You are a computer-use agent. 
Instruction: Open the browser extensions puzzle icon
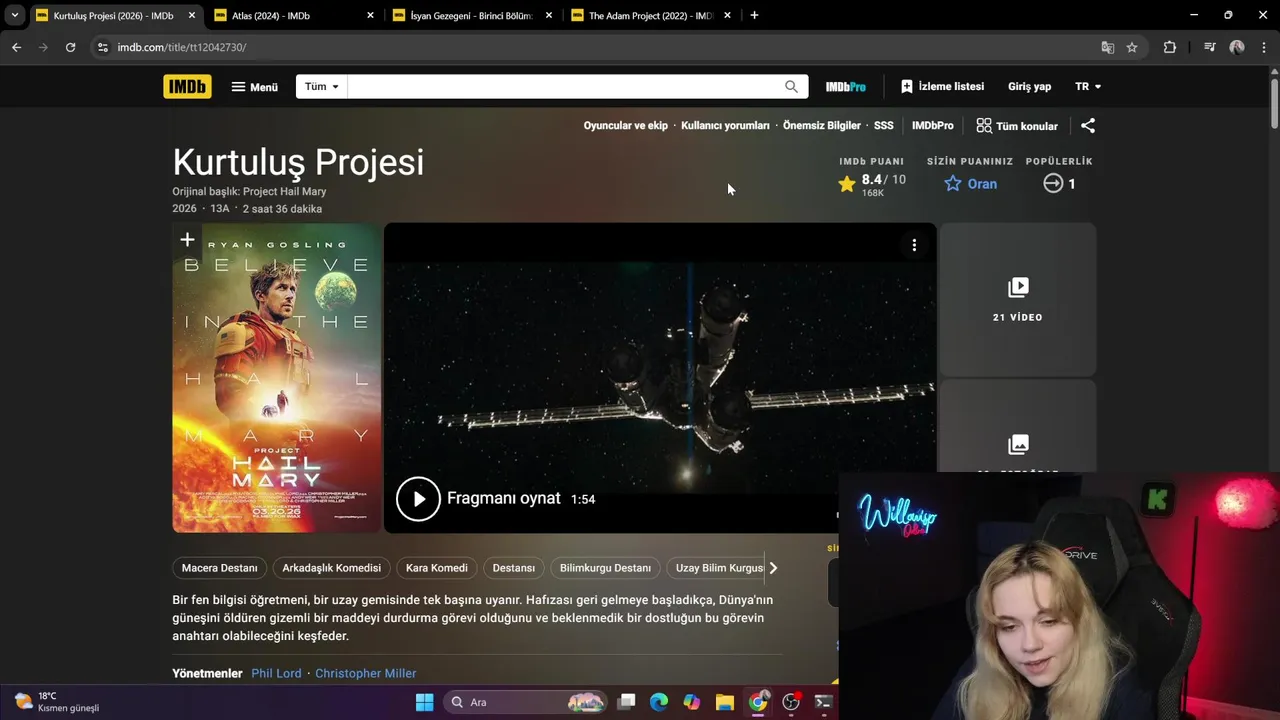[1169, 47]
